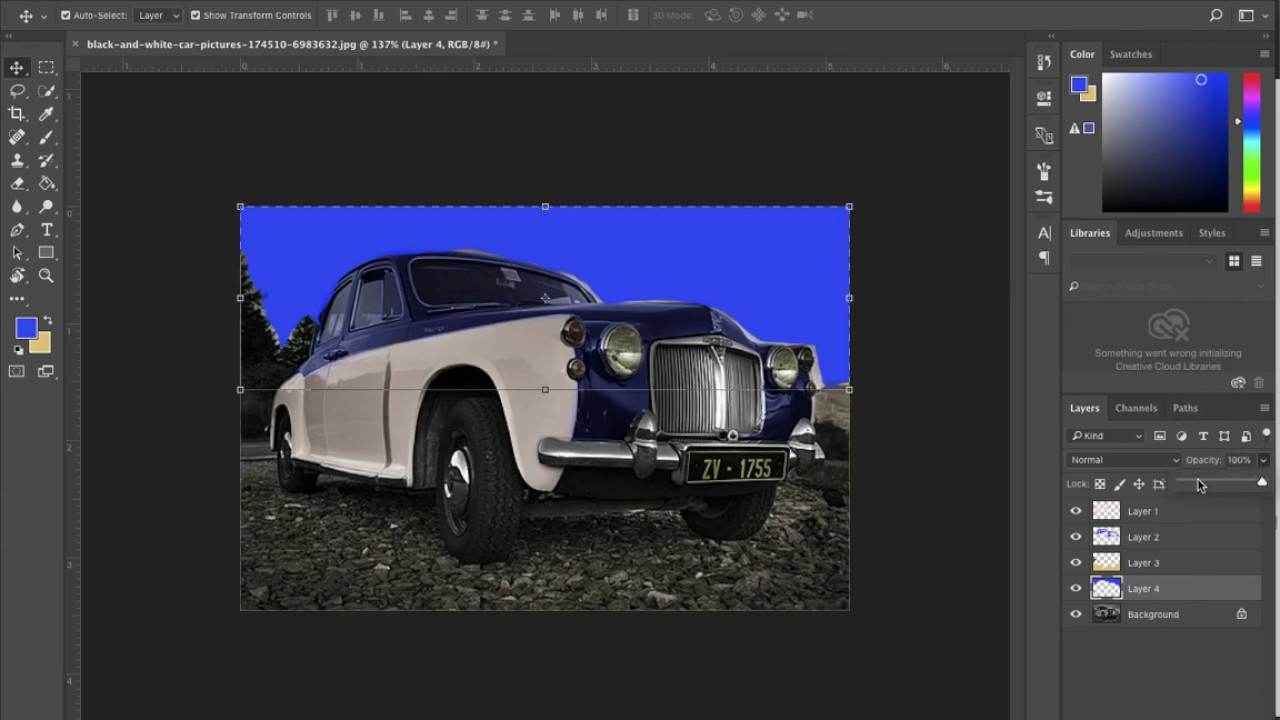This screenshot has width=1280, height=720.
Task: Hide Layer 2 using its eye icon
Action: click(1076, 537)
